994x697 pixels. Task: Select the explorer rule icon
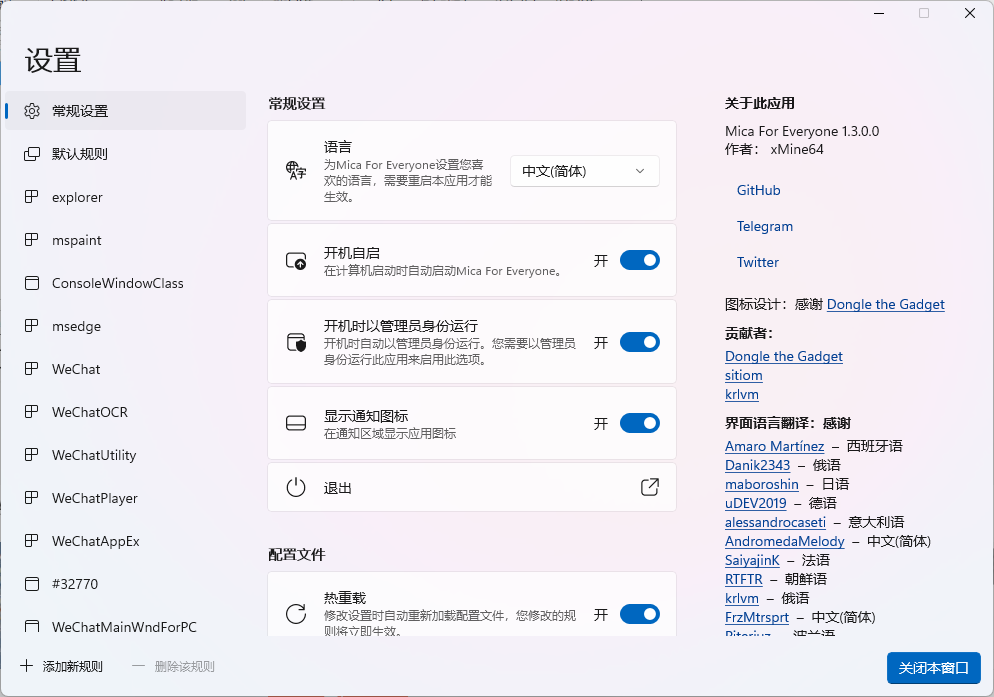pyautogui.click(x=31, y=197)
